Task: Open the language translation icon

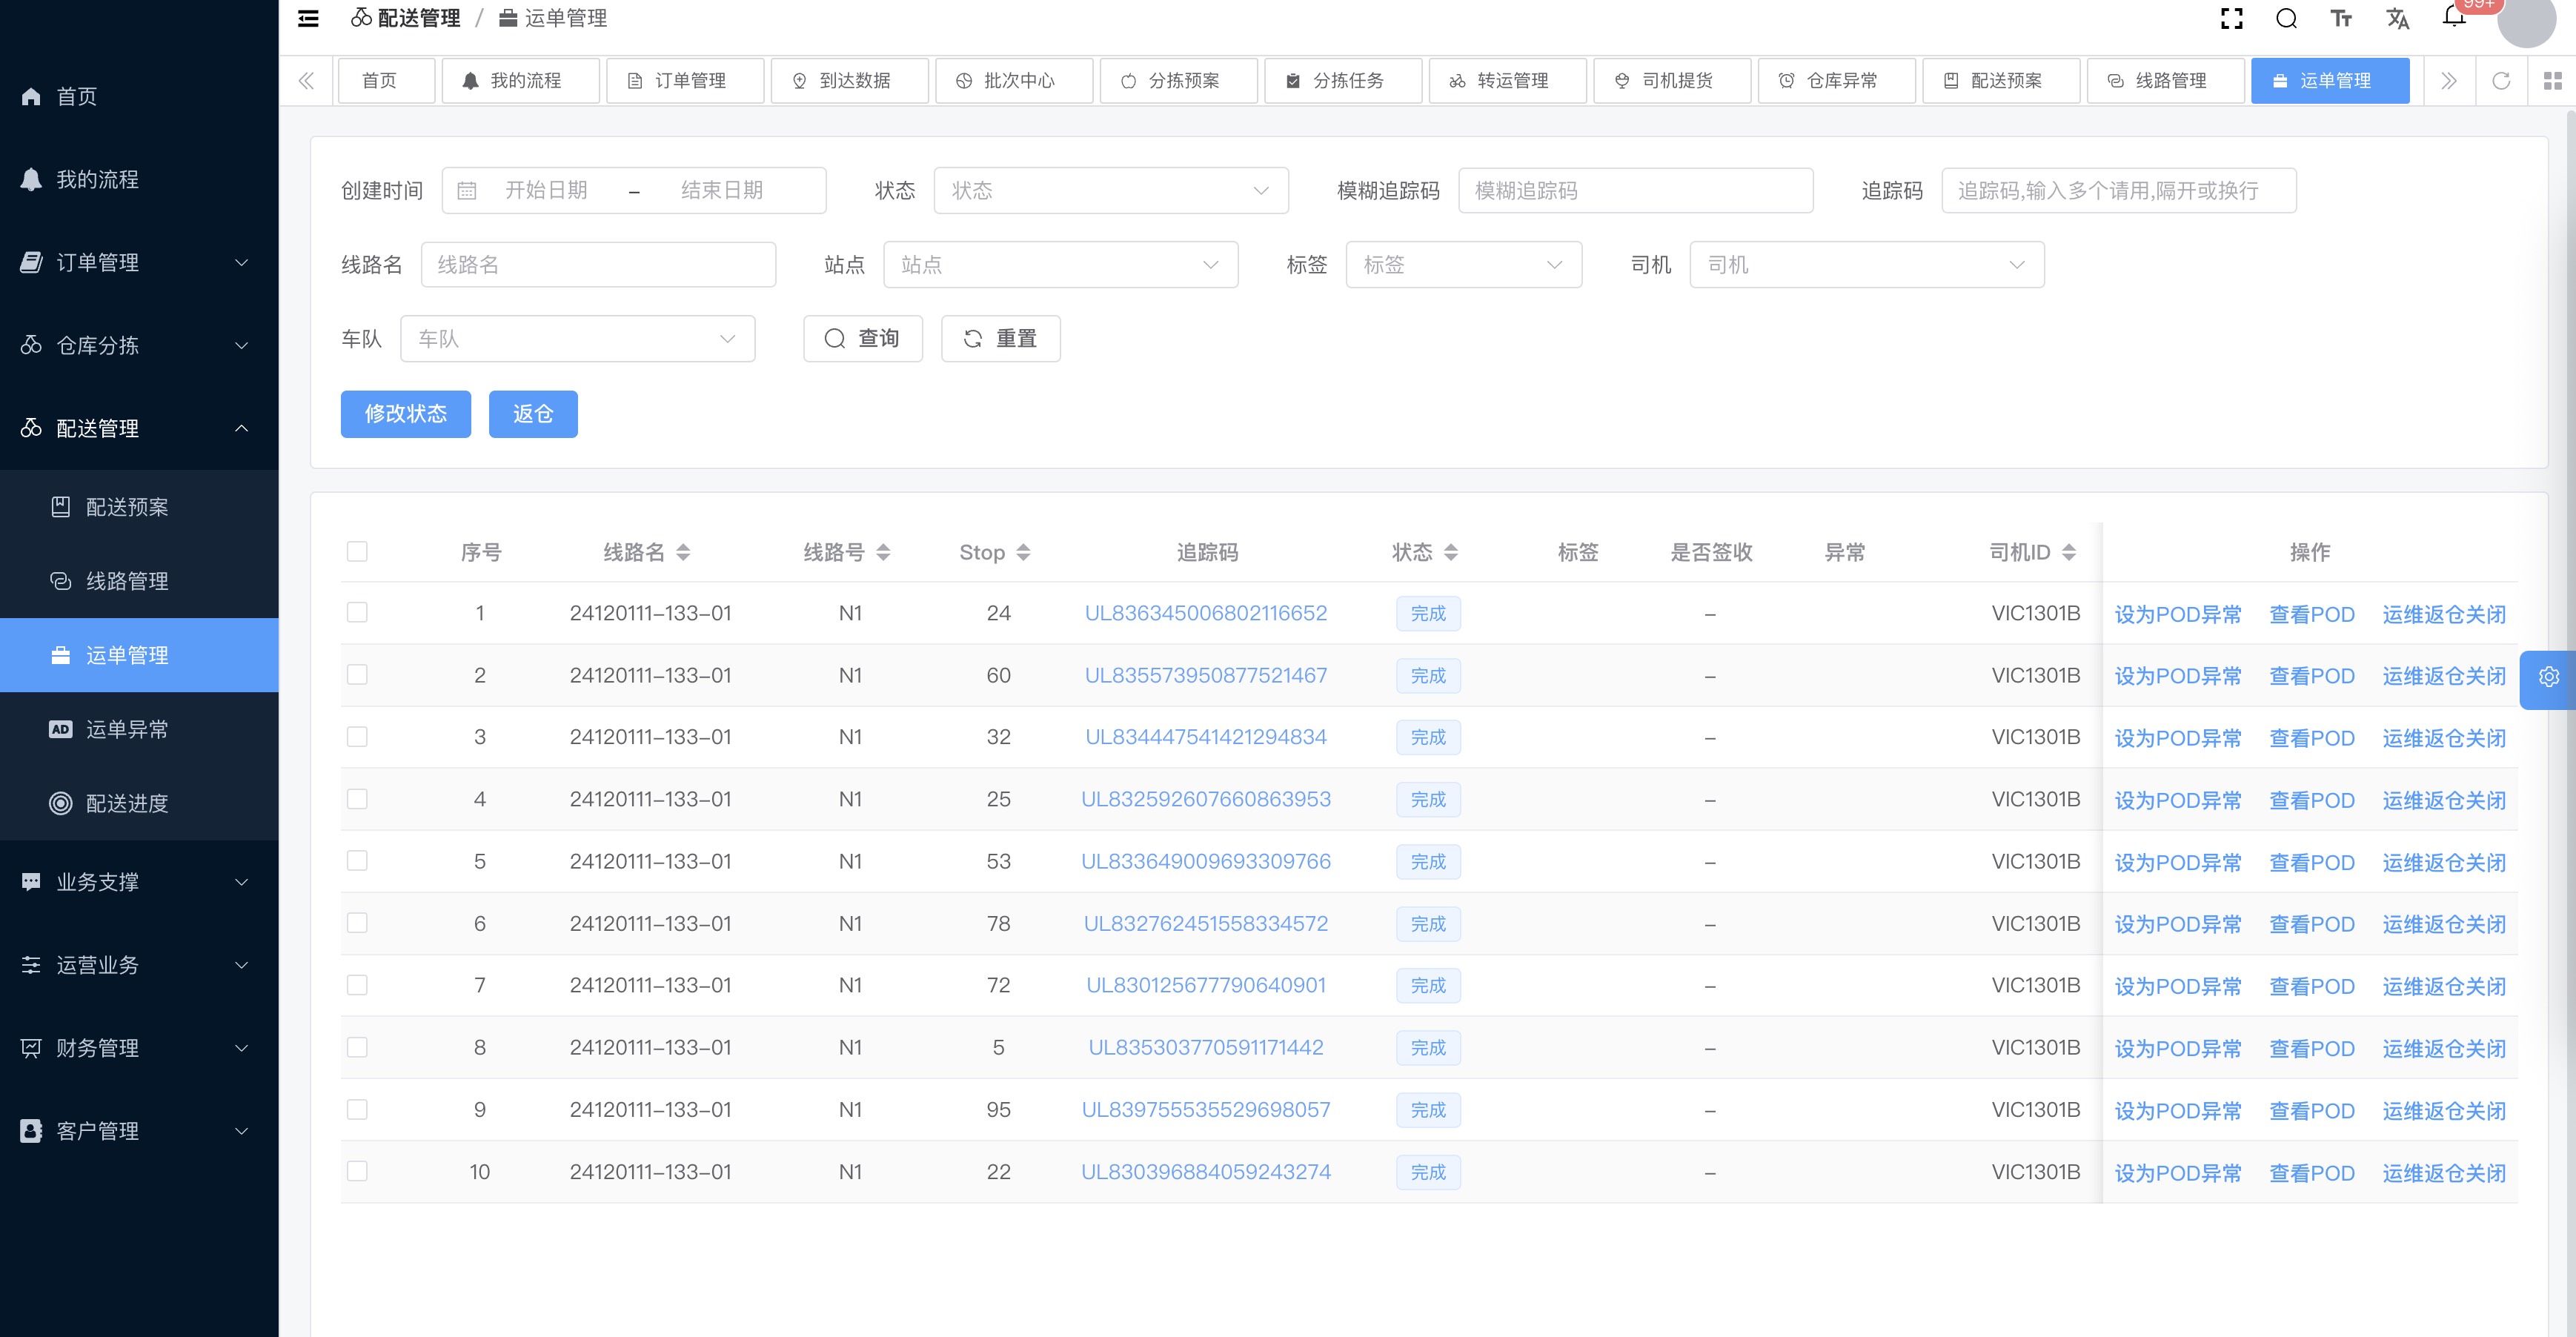Action: 2397,19
